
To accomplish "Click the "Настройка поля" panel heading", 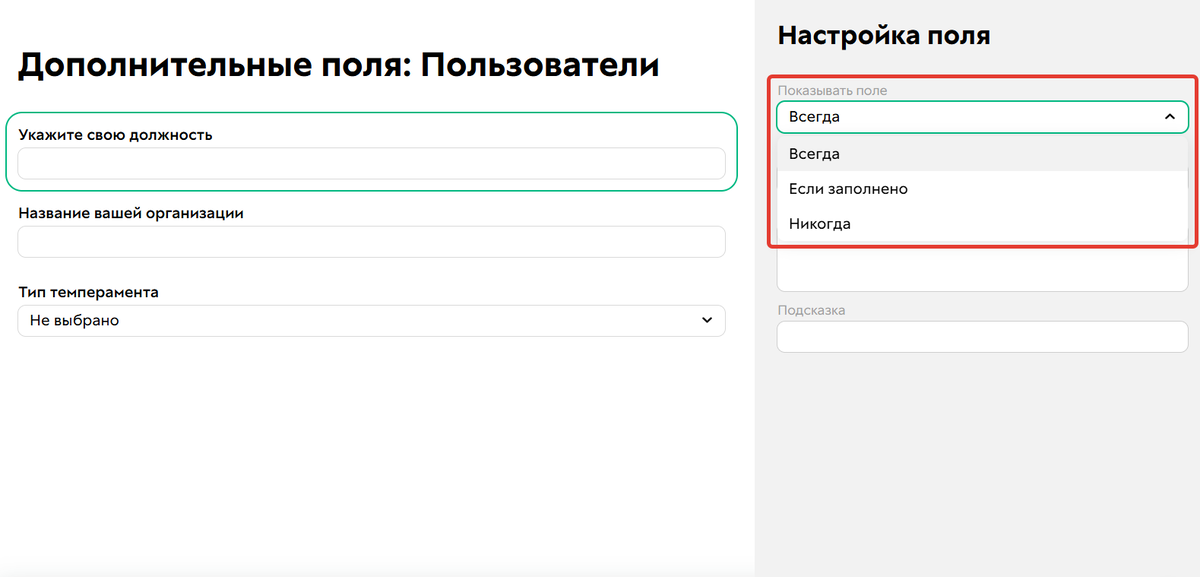I will 883,34.
